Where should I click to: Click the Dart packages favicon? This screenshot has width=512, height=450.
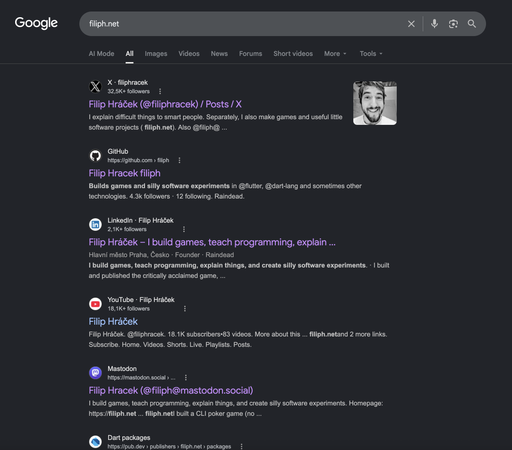tap(95, 442)
